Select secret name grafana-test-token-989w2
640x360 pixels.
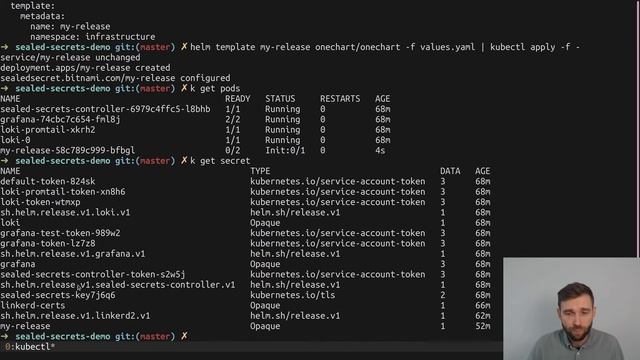(x=60, y=233)
